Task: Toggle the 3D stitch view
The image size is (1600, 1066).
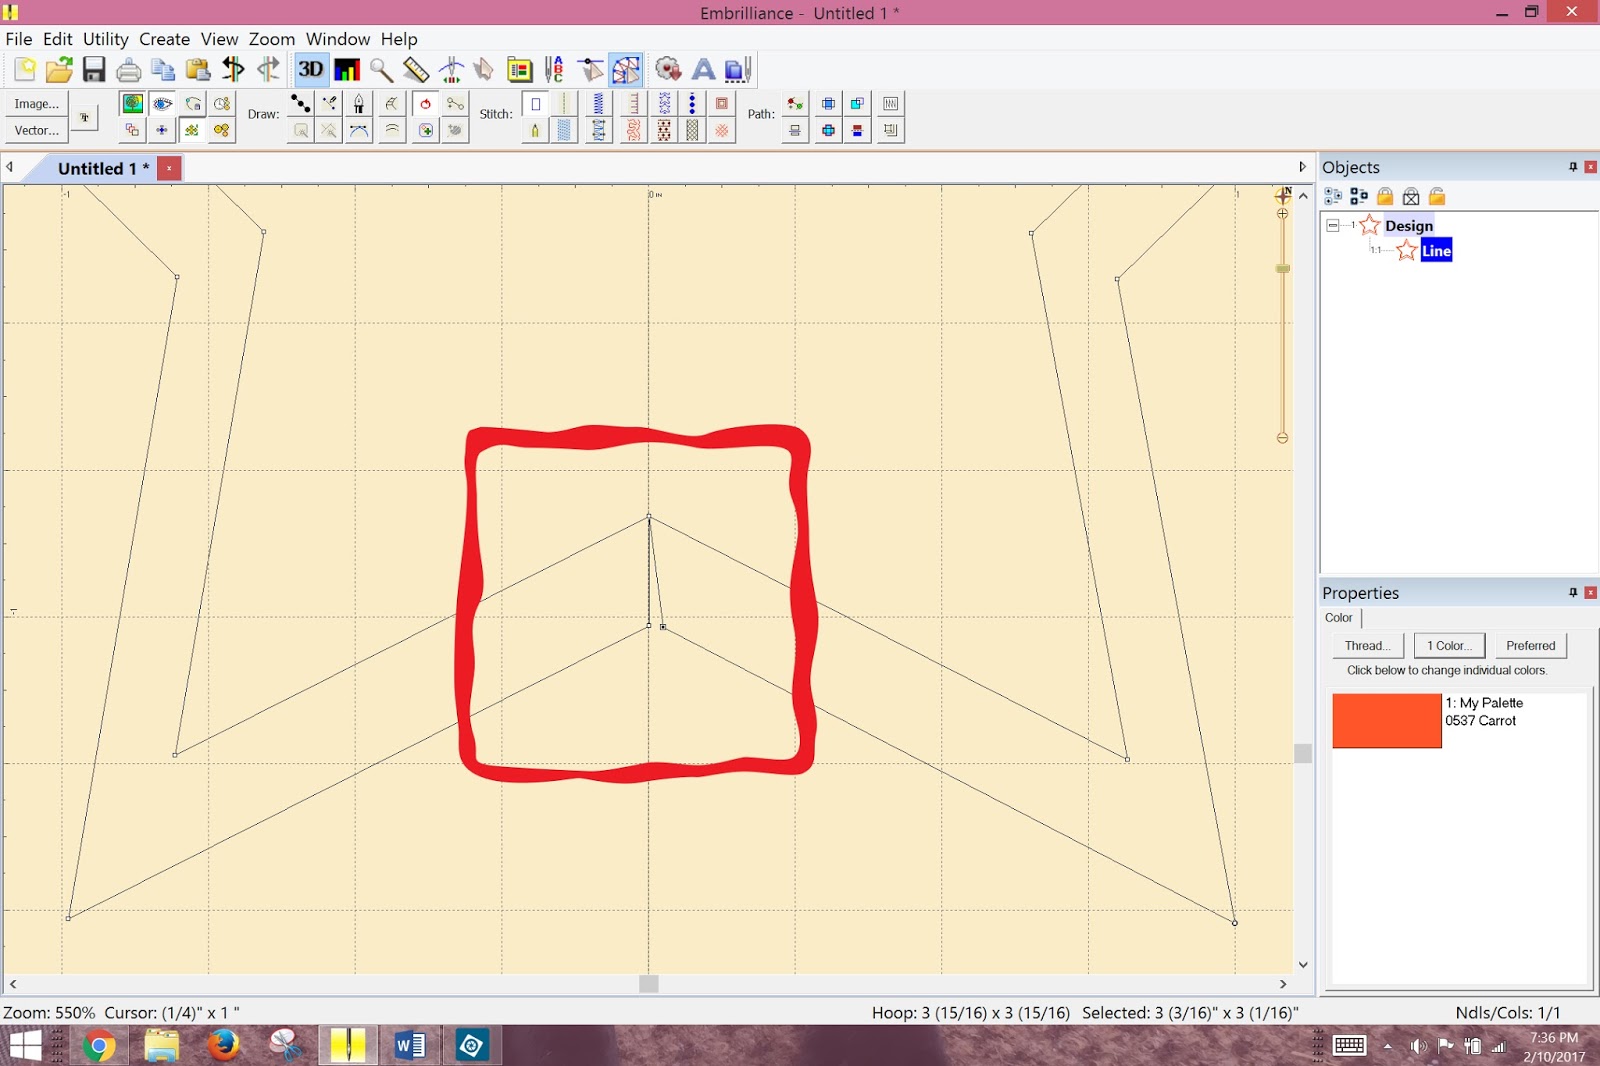Action: 311,69
